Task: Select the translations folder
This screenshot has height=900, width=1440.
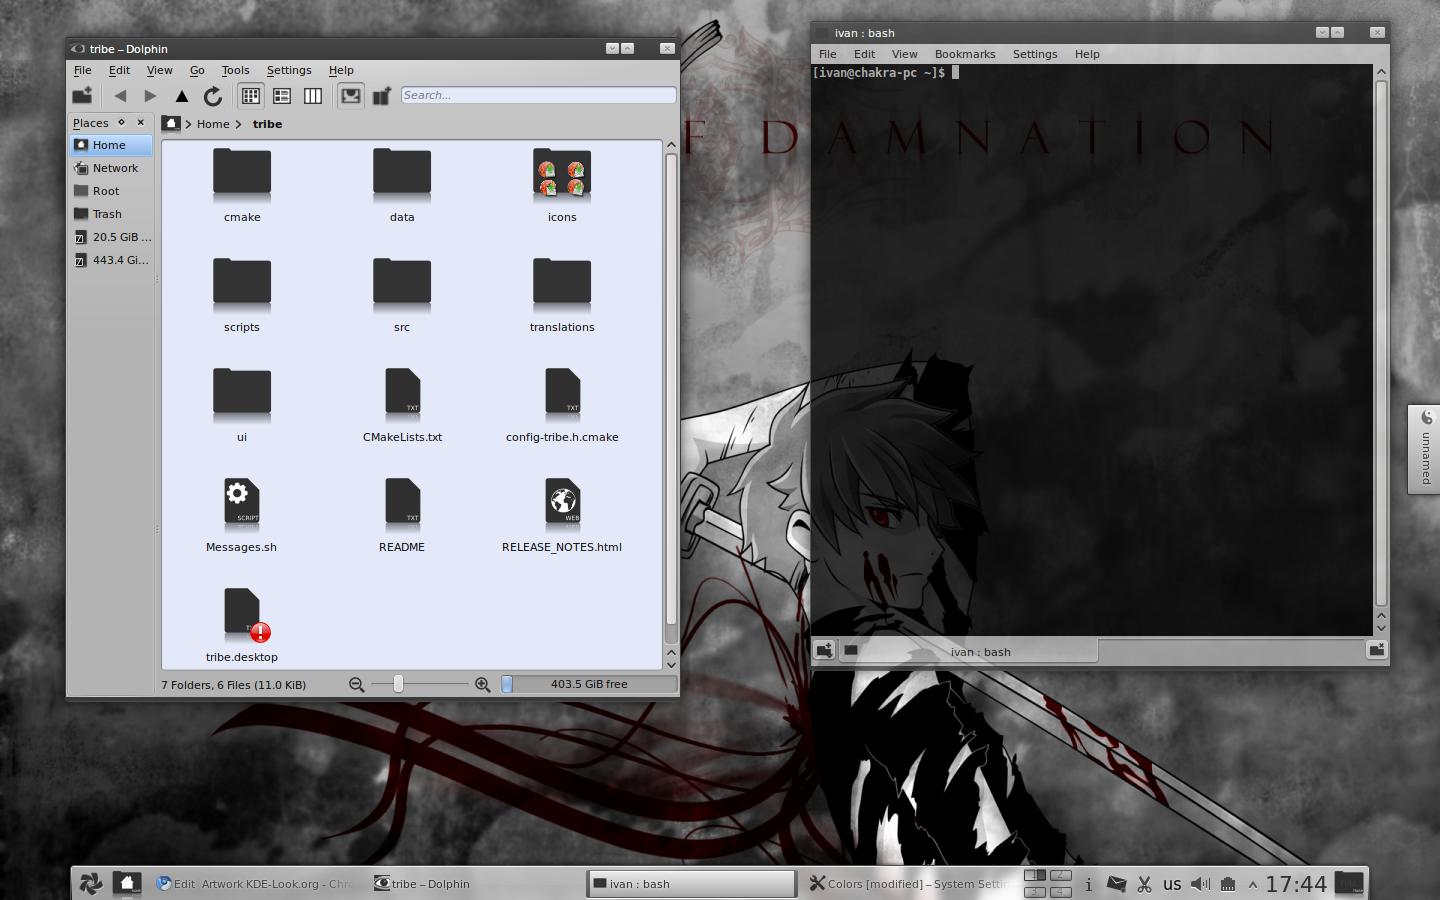Action: pyautogui.click(x=562, y=294)
